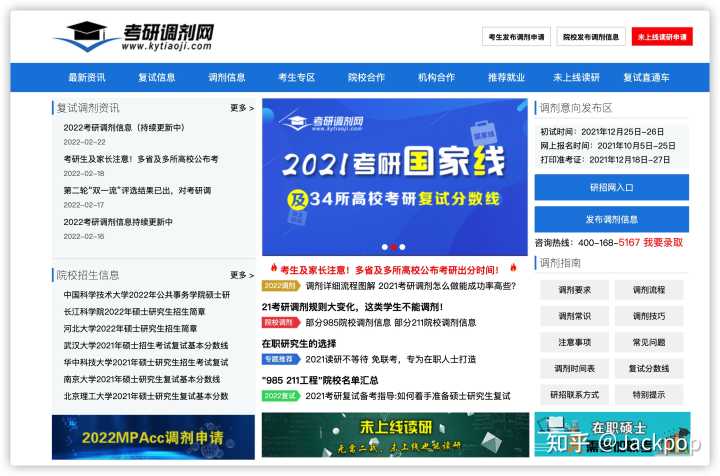Click the 院校发布调剂信息 button
720x476 pixels.
[x=591, y=37]
